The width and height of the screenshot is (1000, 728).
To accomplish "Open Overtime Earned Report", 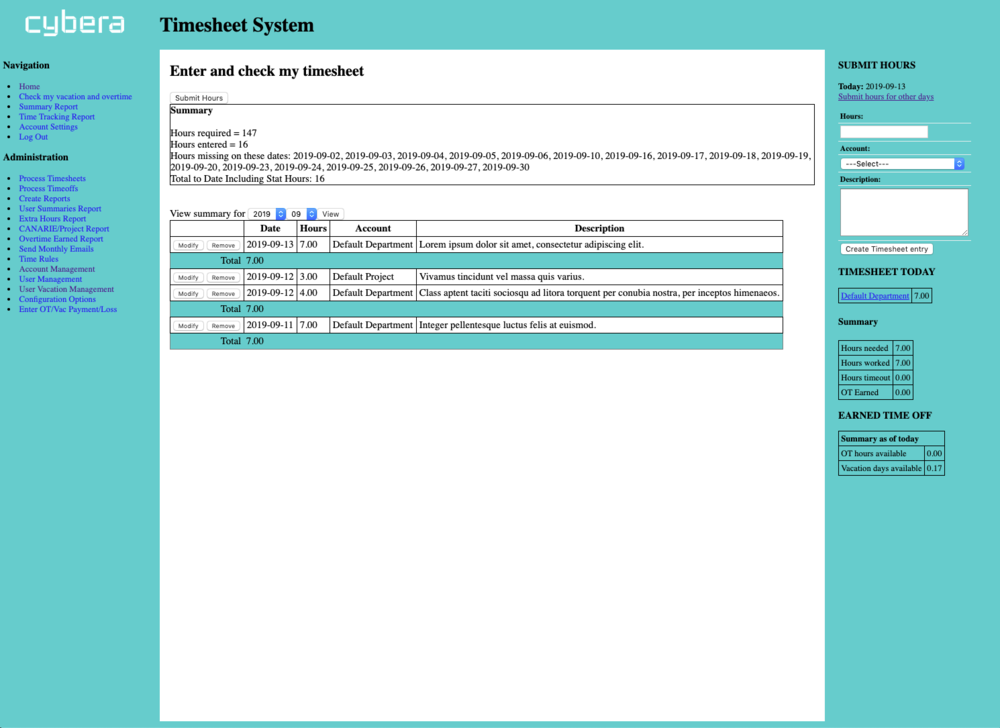I will (61, 238).
